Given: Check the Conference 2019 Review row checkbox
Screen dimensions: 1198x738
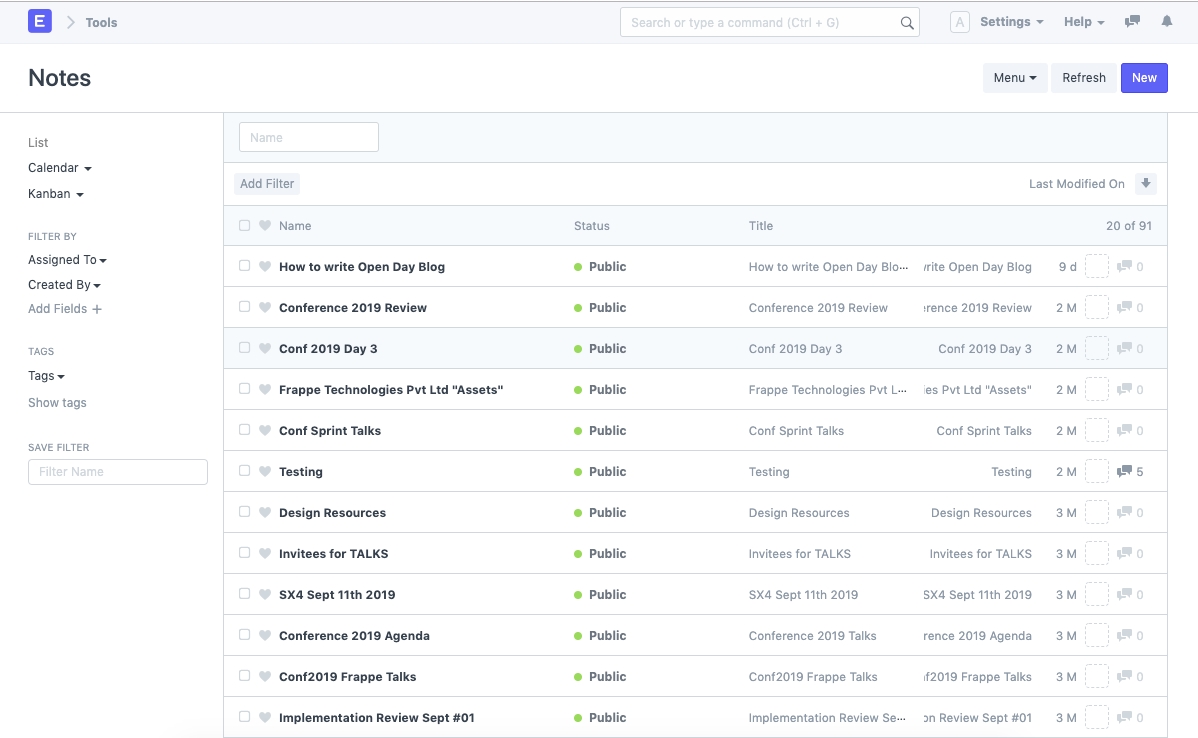Looking at the screenshot, I should pos(245,308).
